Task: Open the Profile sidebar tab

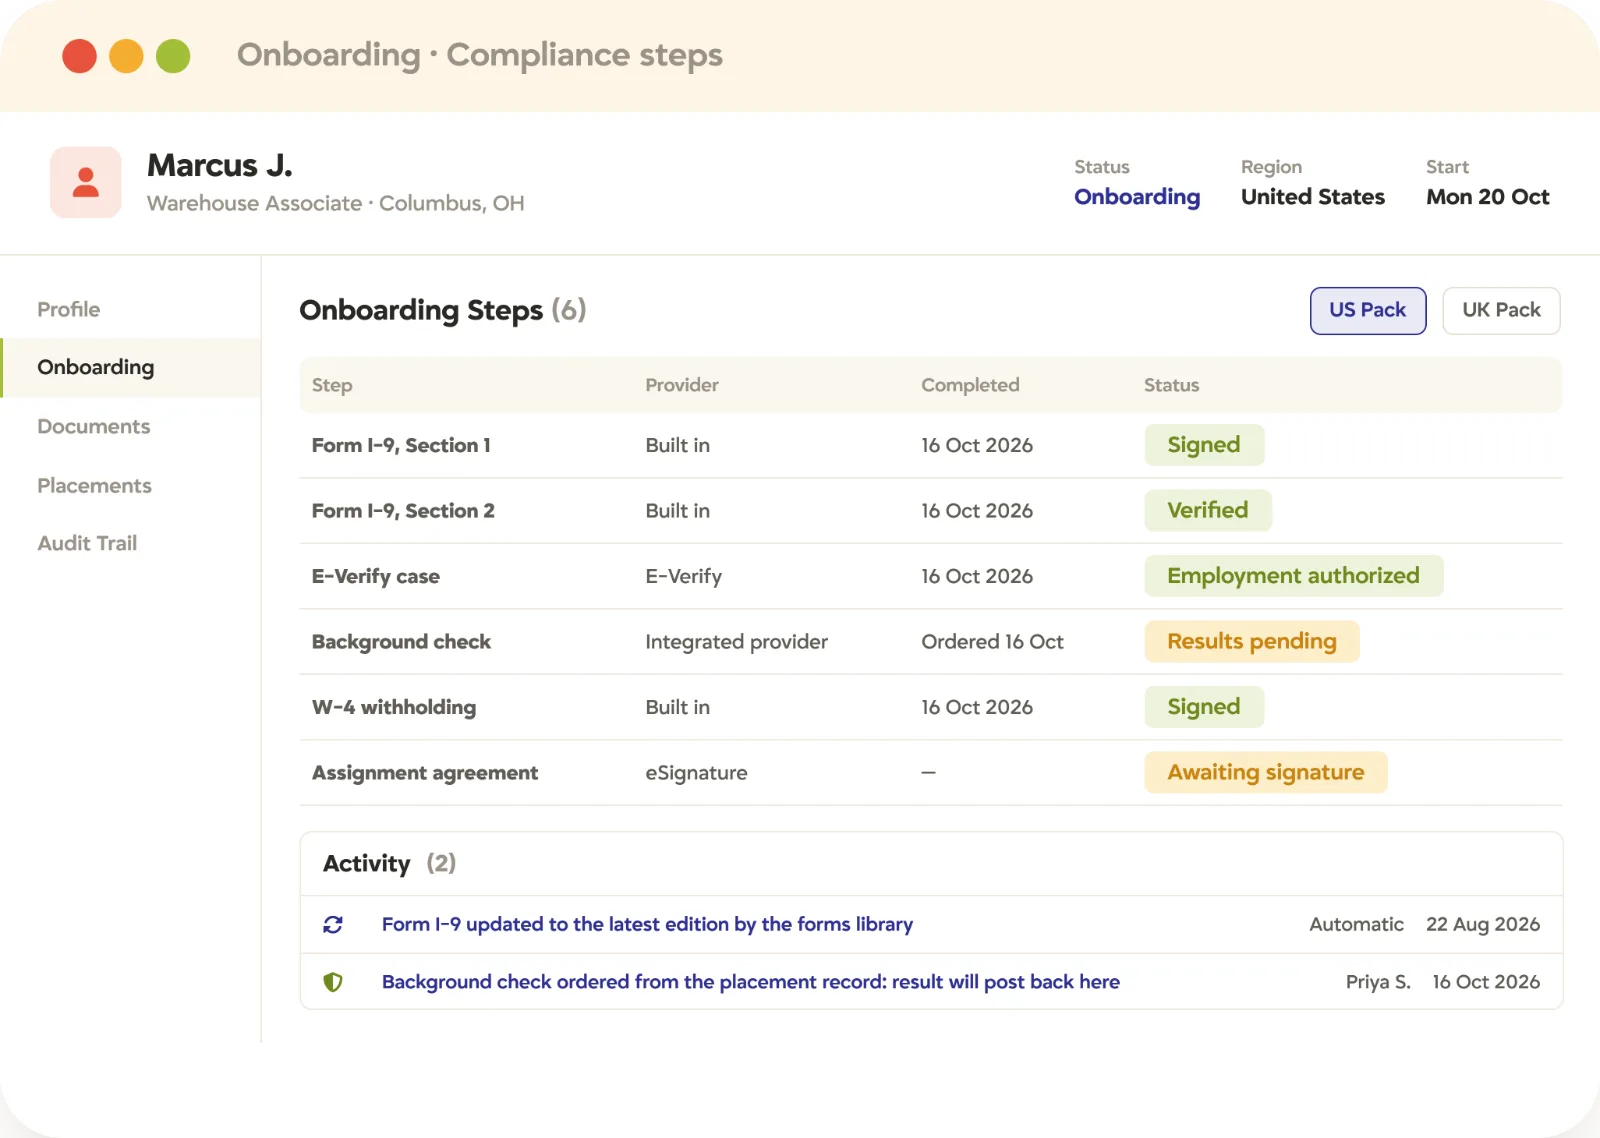Action: [x=69, y=309]
